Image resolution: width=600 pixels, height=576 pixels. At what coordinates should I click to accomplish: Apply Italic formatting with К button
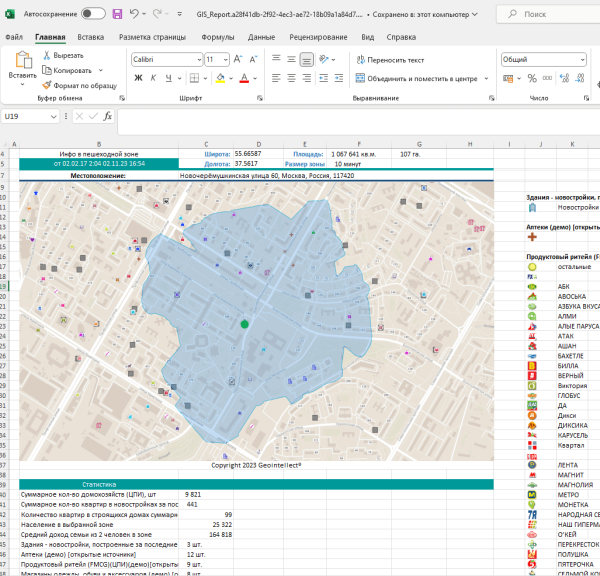tap(151, 78)
